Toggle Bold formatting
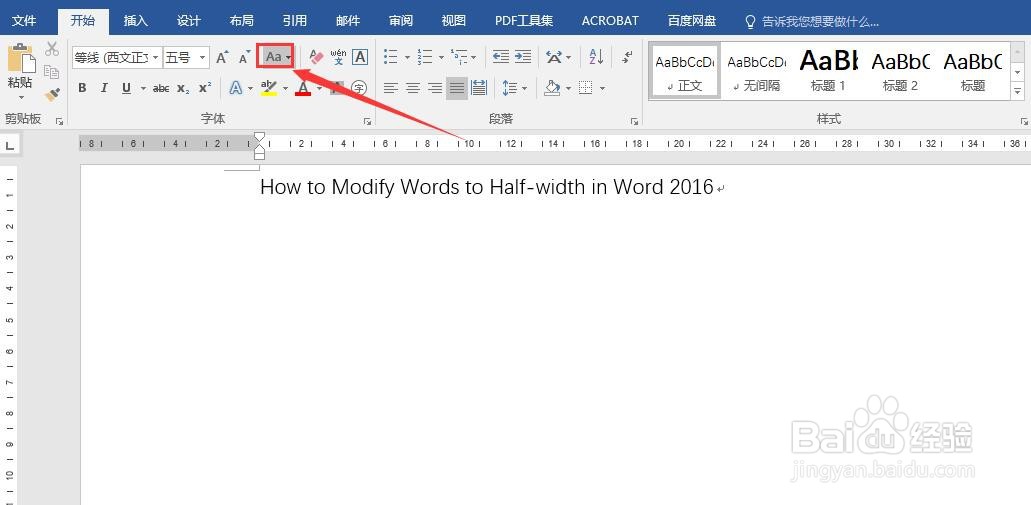Screen dimensions: 1031x505 click(x=82, y=88)
